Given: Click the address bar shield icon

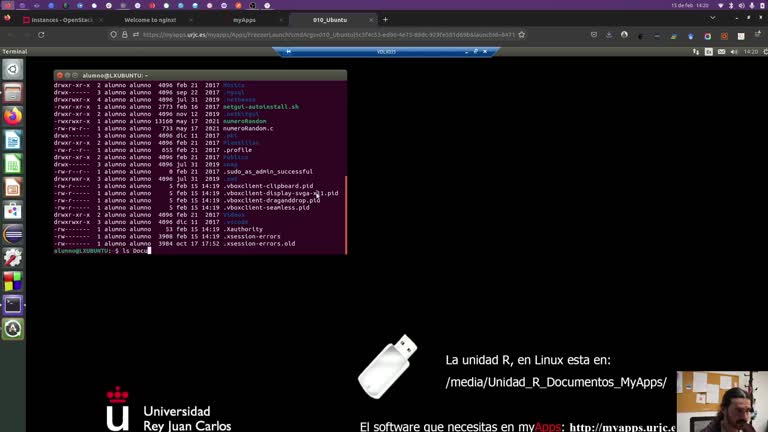Looking at the screenshot, I should [x=114, y=35].
